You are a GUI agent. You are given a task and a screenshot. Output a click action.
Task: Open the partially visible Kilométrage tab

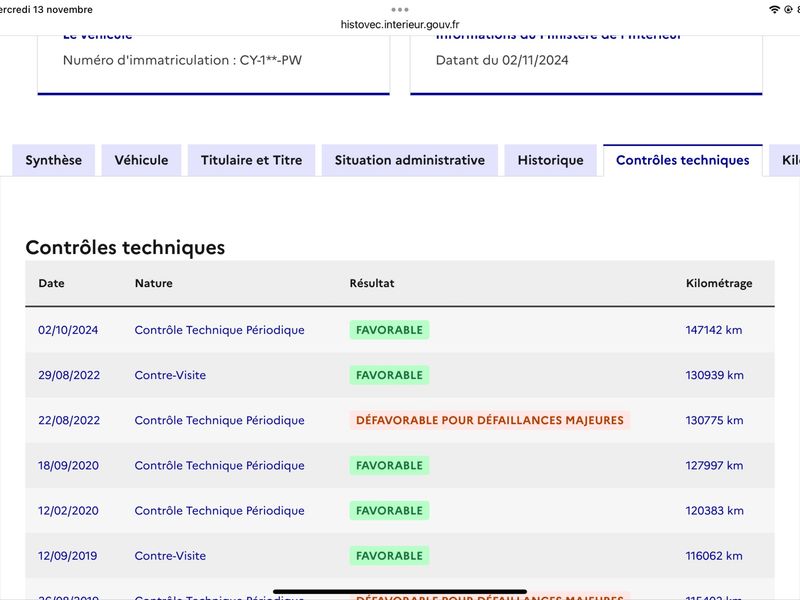click(786, 160)
